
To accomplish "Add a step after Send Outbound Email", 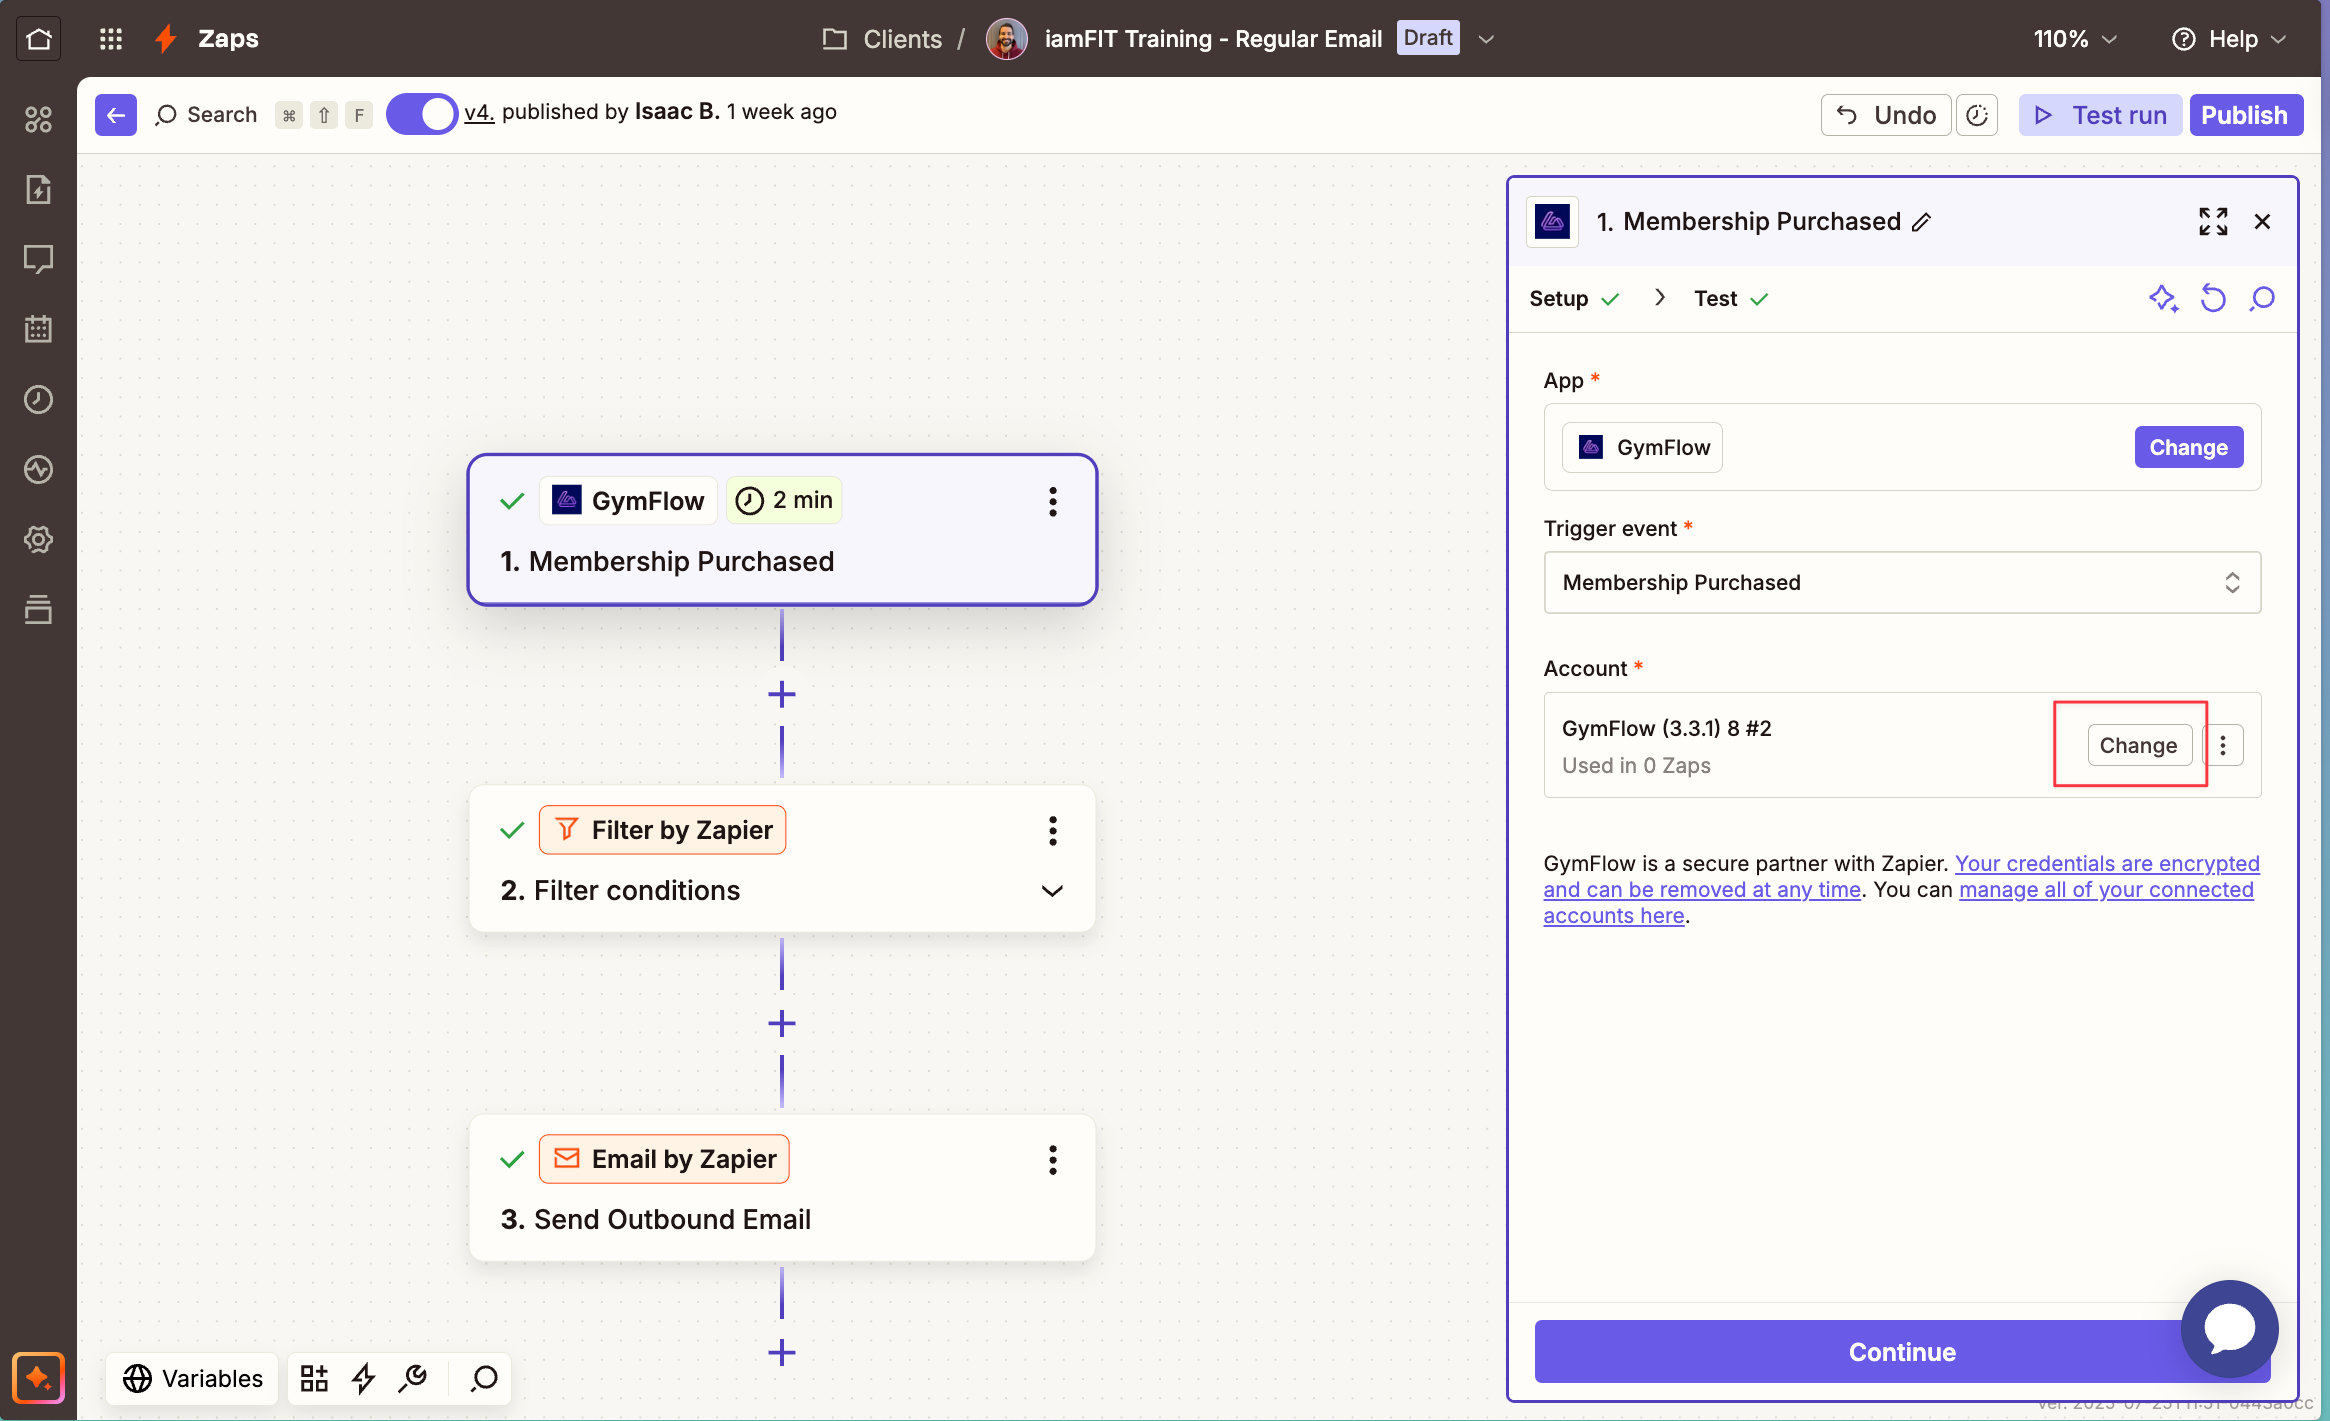I will (x=782, y=1353).
